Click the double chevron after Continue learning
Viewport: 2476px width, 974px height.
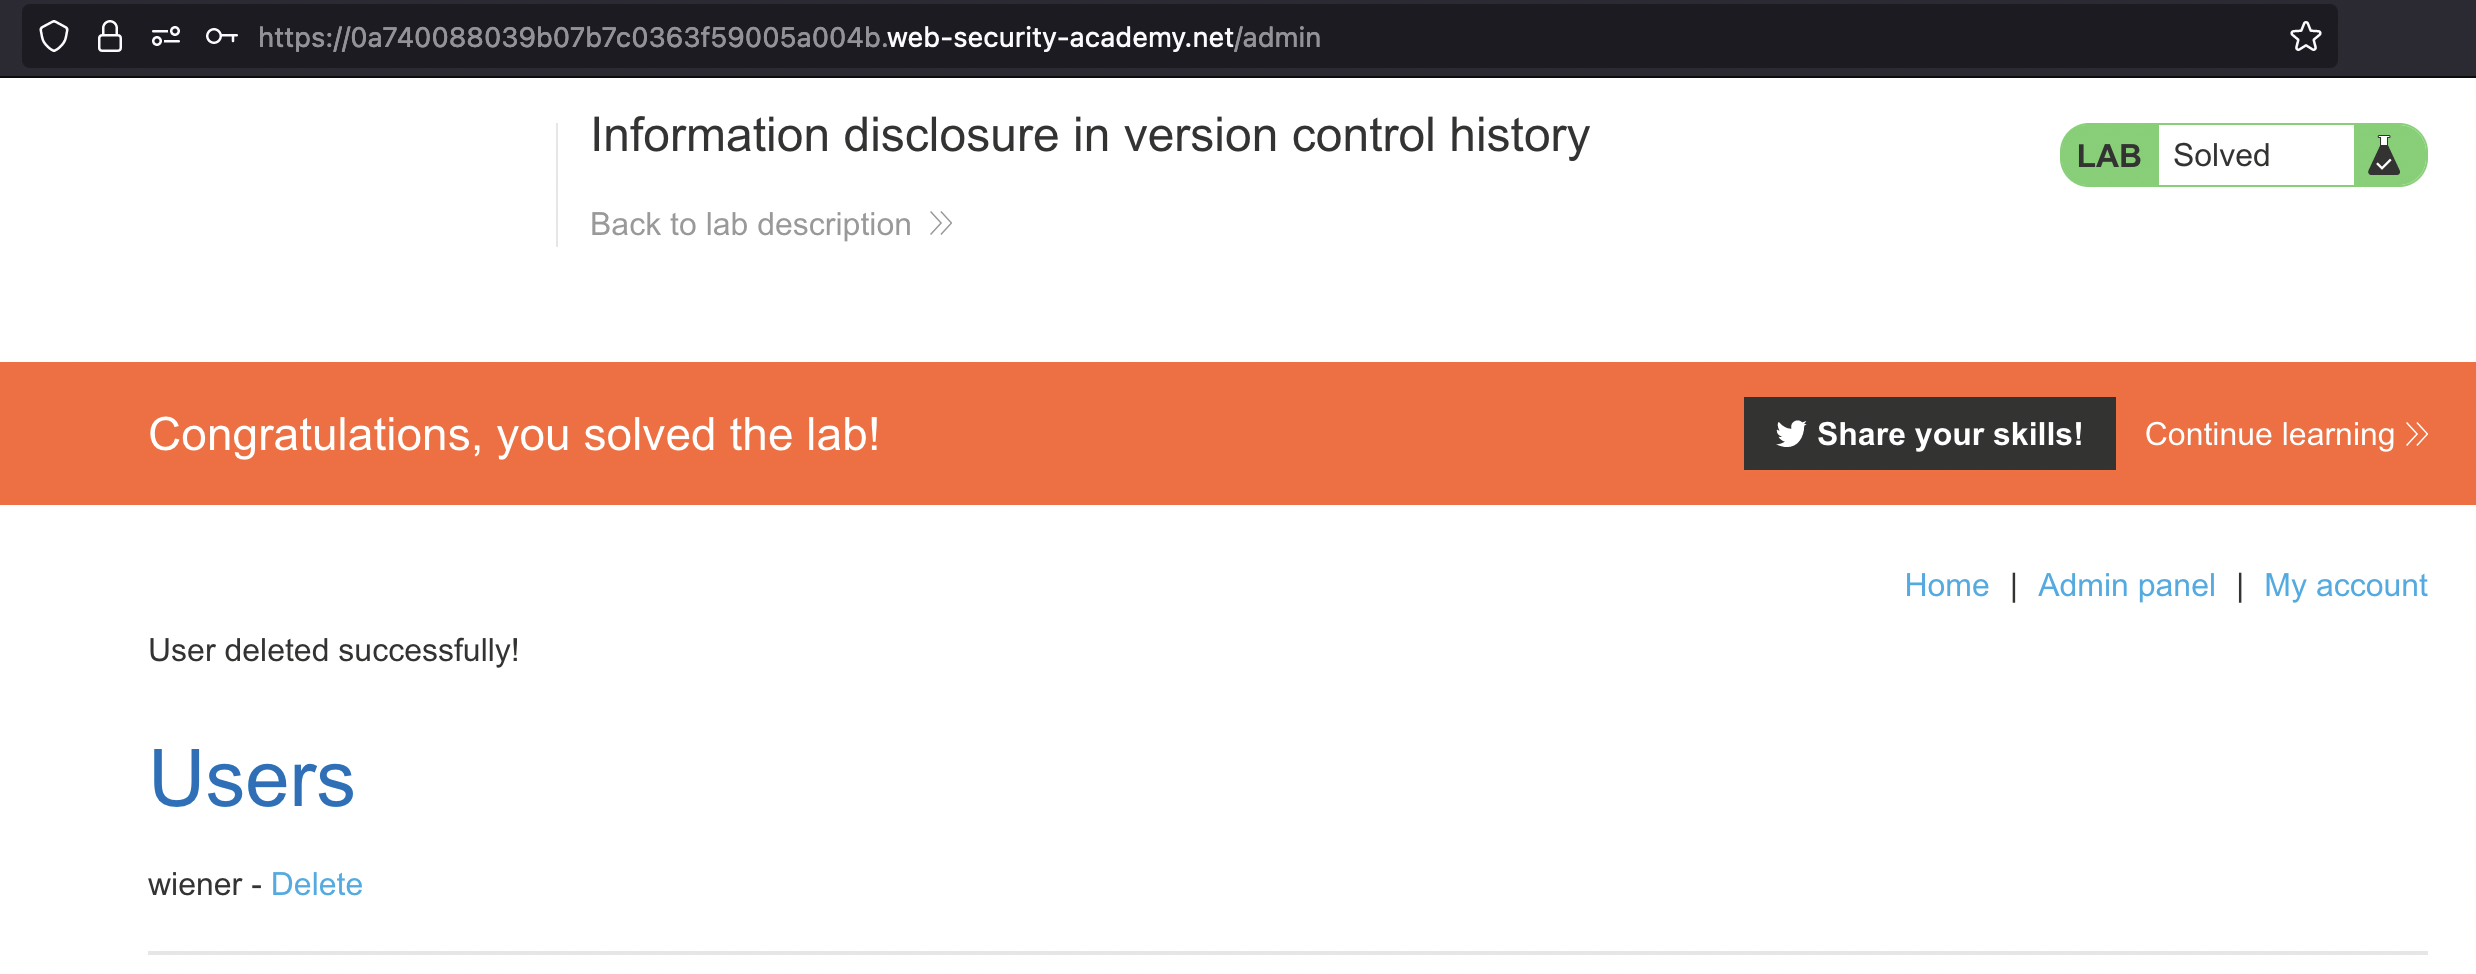pos(2418,434)
